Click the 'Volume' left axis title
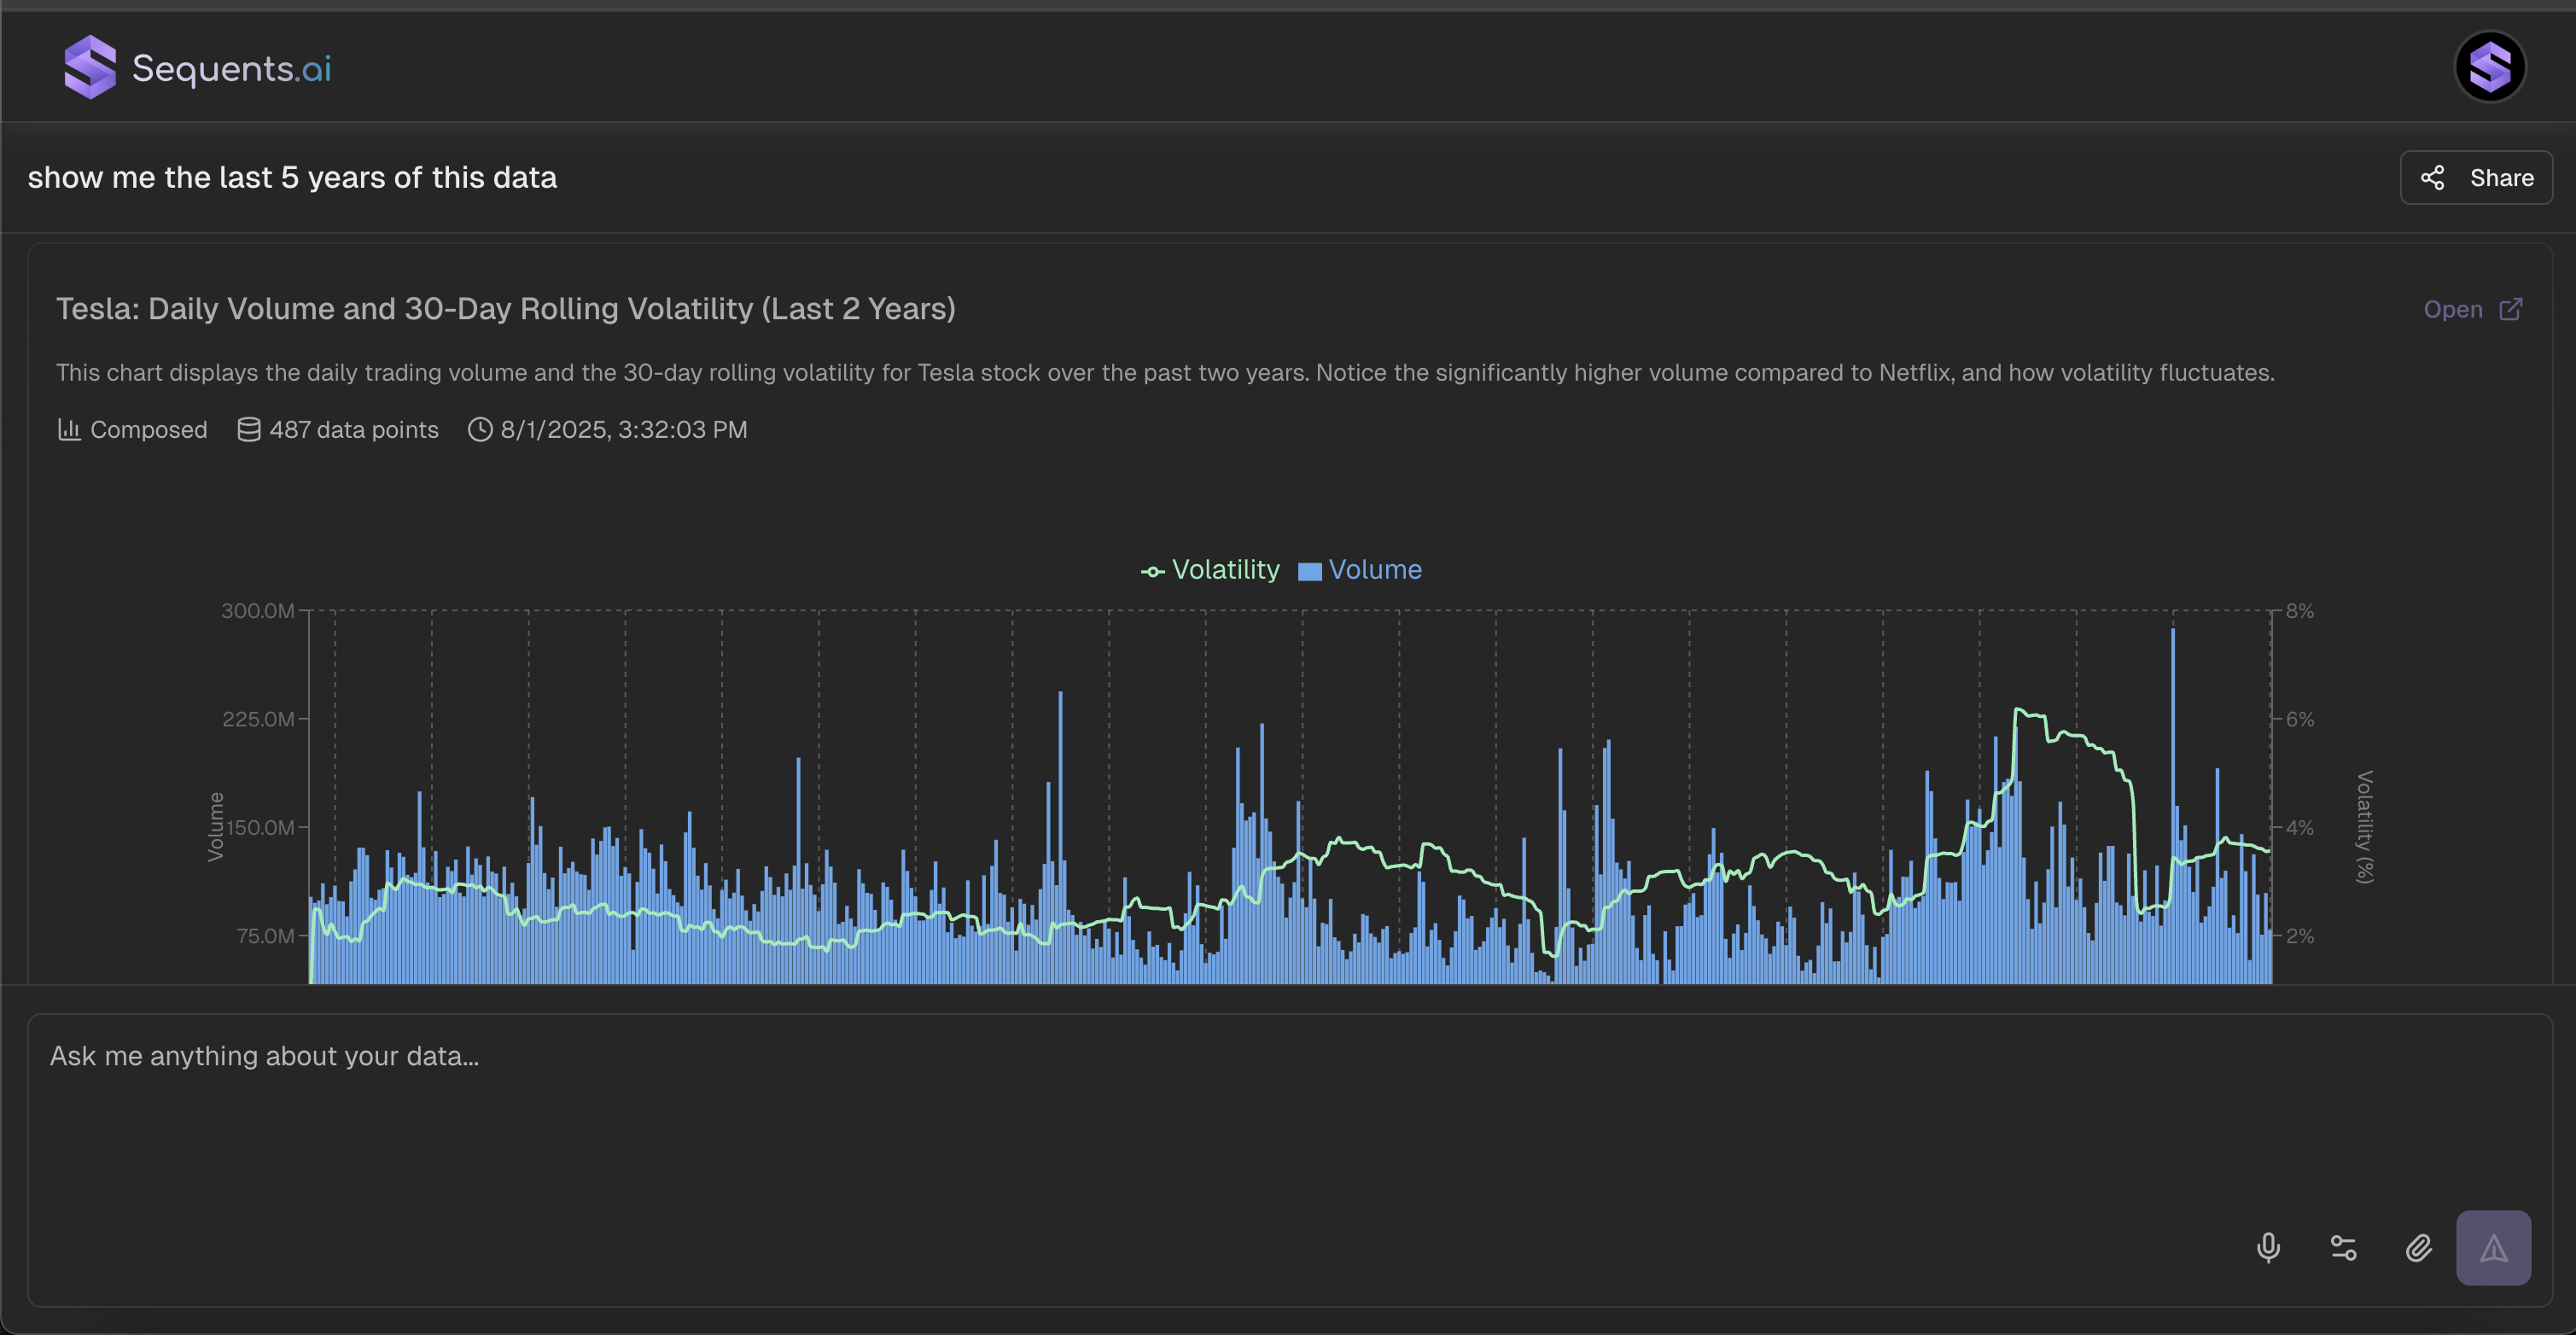2576x1335 pixels. point(215,827)
